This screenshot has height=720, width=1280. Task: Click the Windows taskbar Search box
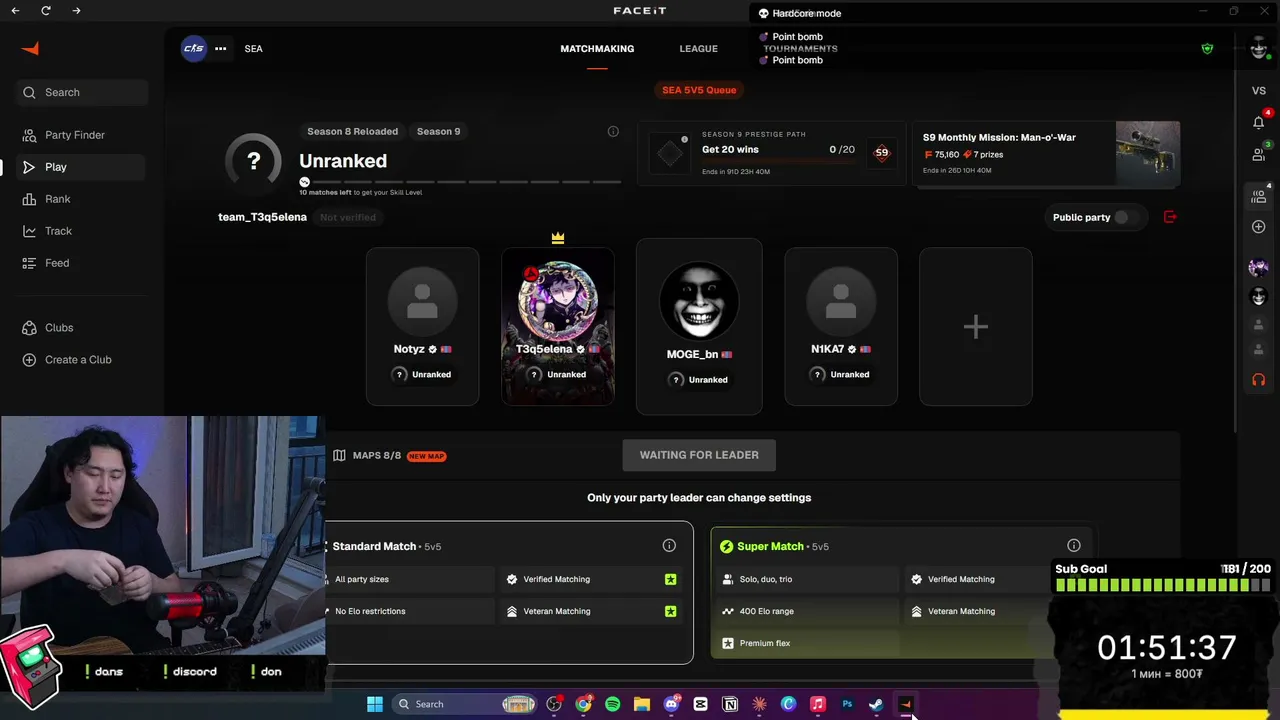(x=465, y=704)
